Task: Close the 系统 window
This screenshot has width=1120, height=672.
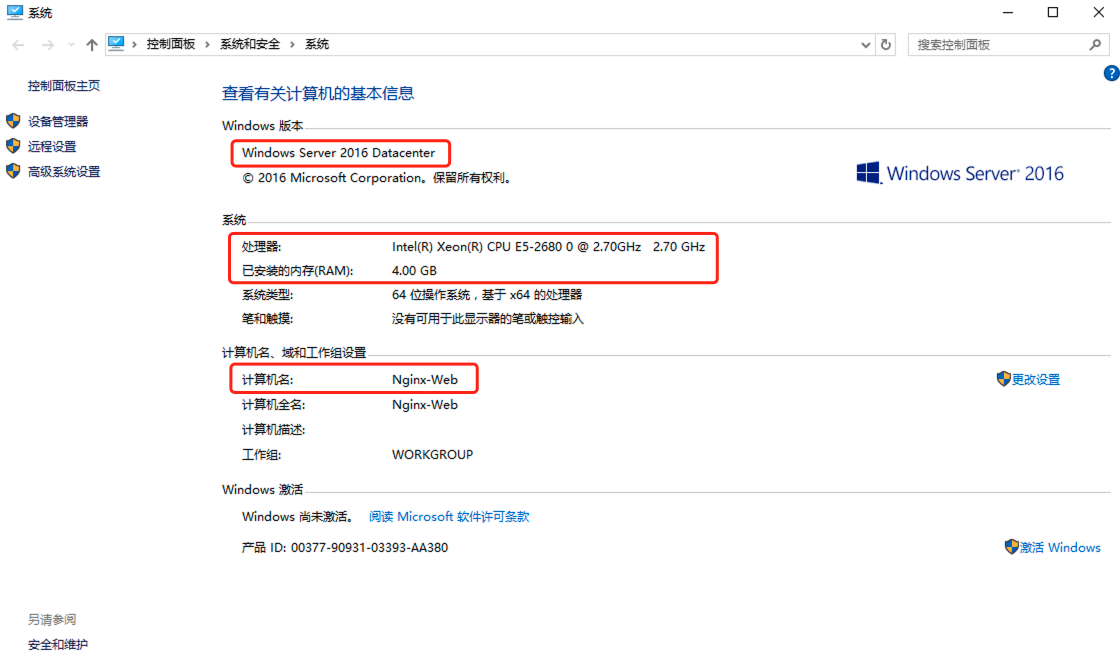Action: (1099, 12)
